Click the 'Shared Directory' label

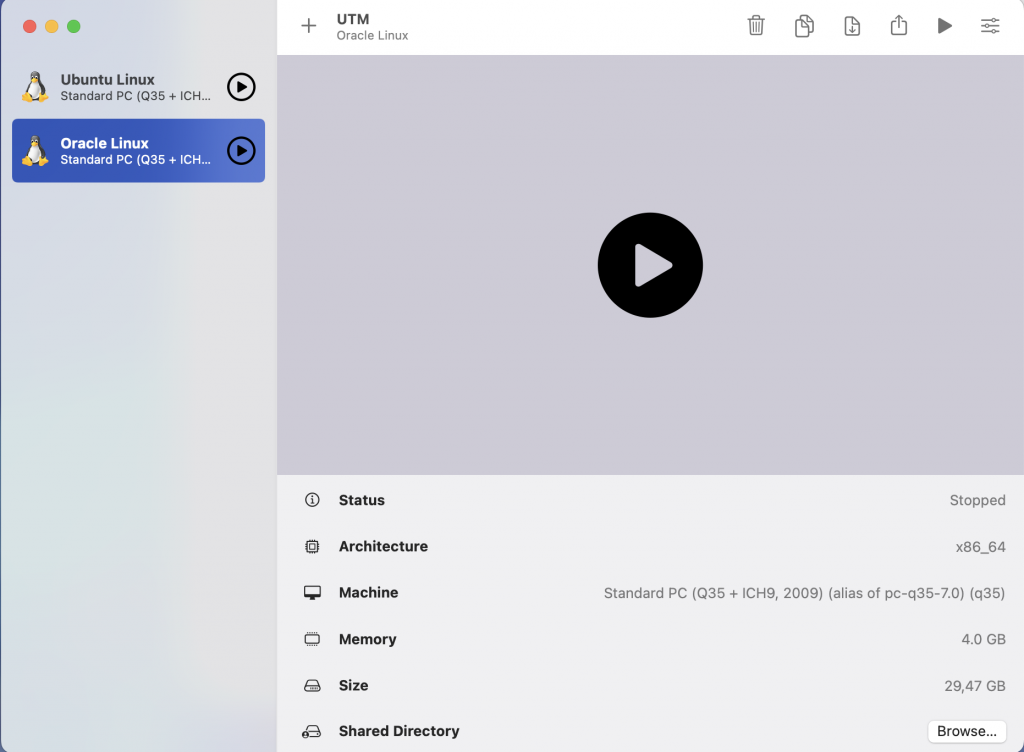pos(398,731)
